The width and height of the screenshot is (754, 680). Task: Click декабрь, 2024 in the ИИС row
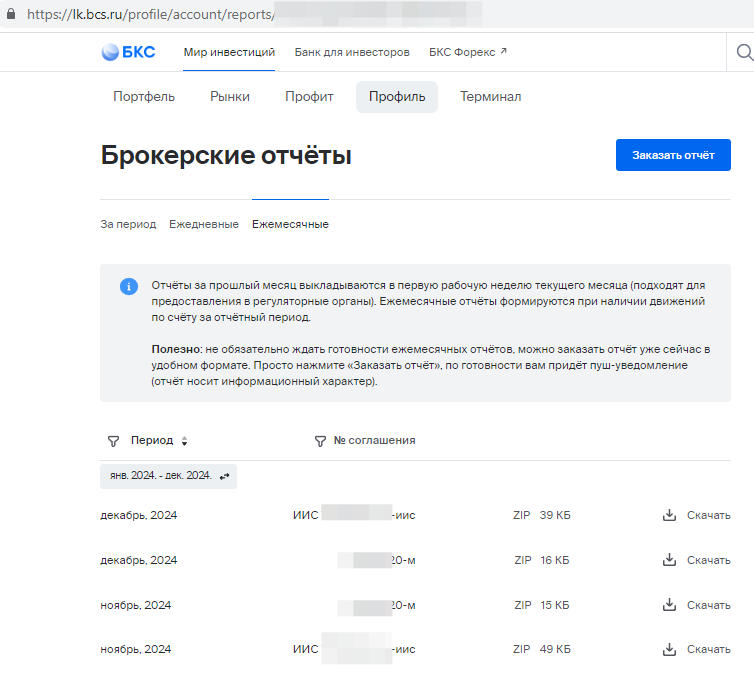[138, 515]
